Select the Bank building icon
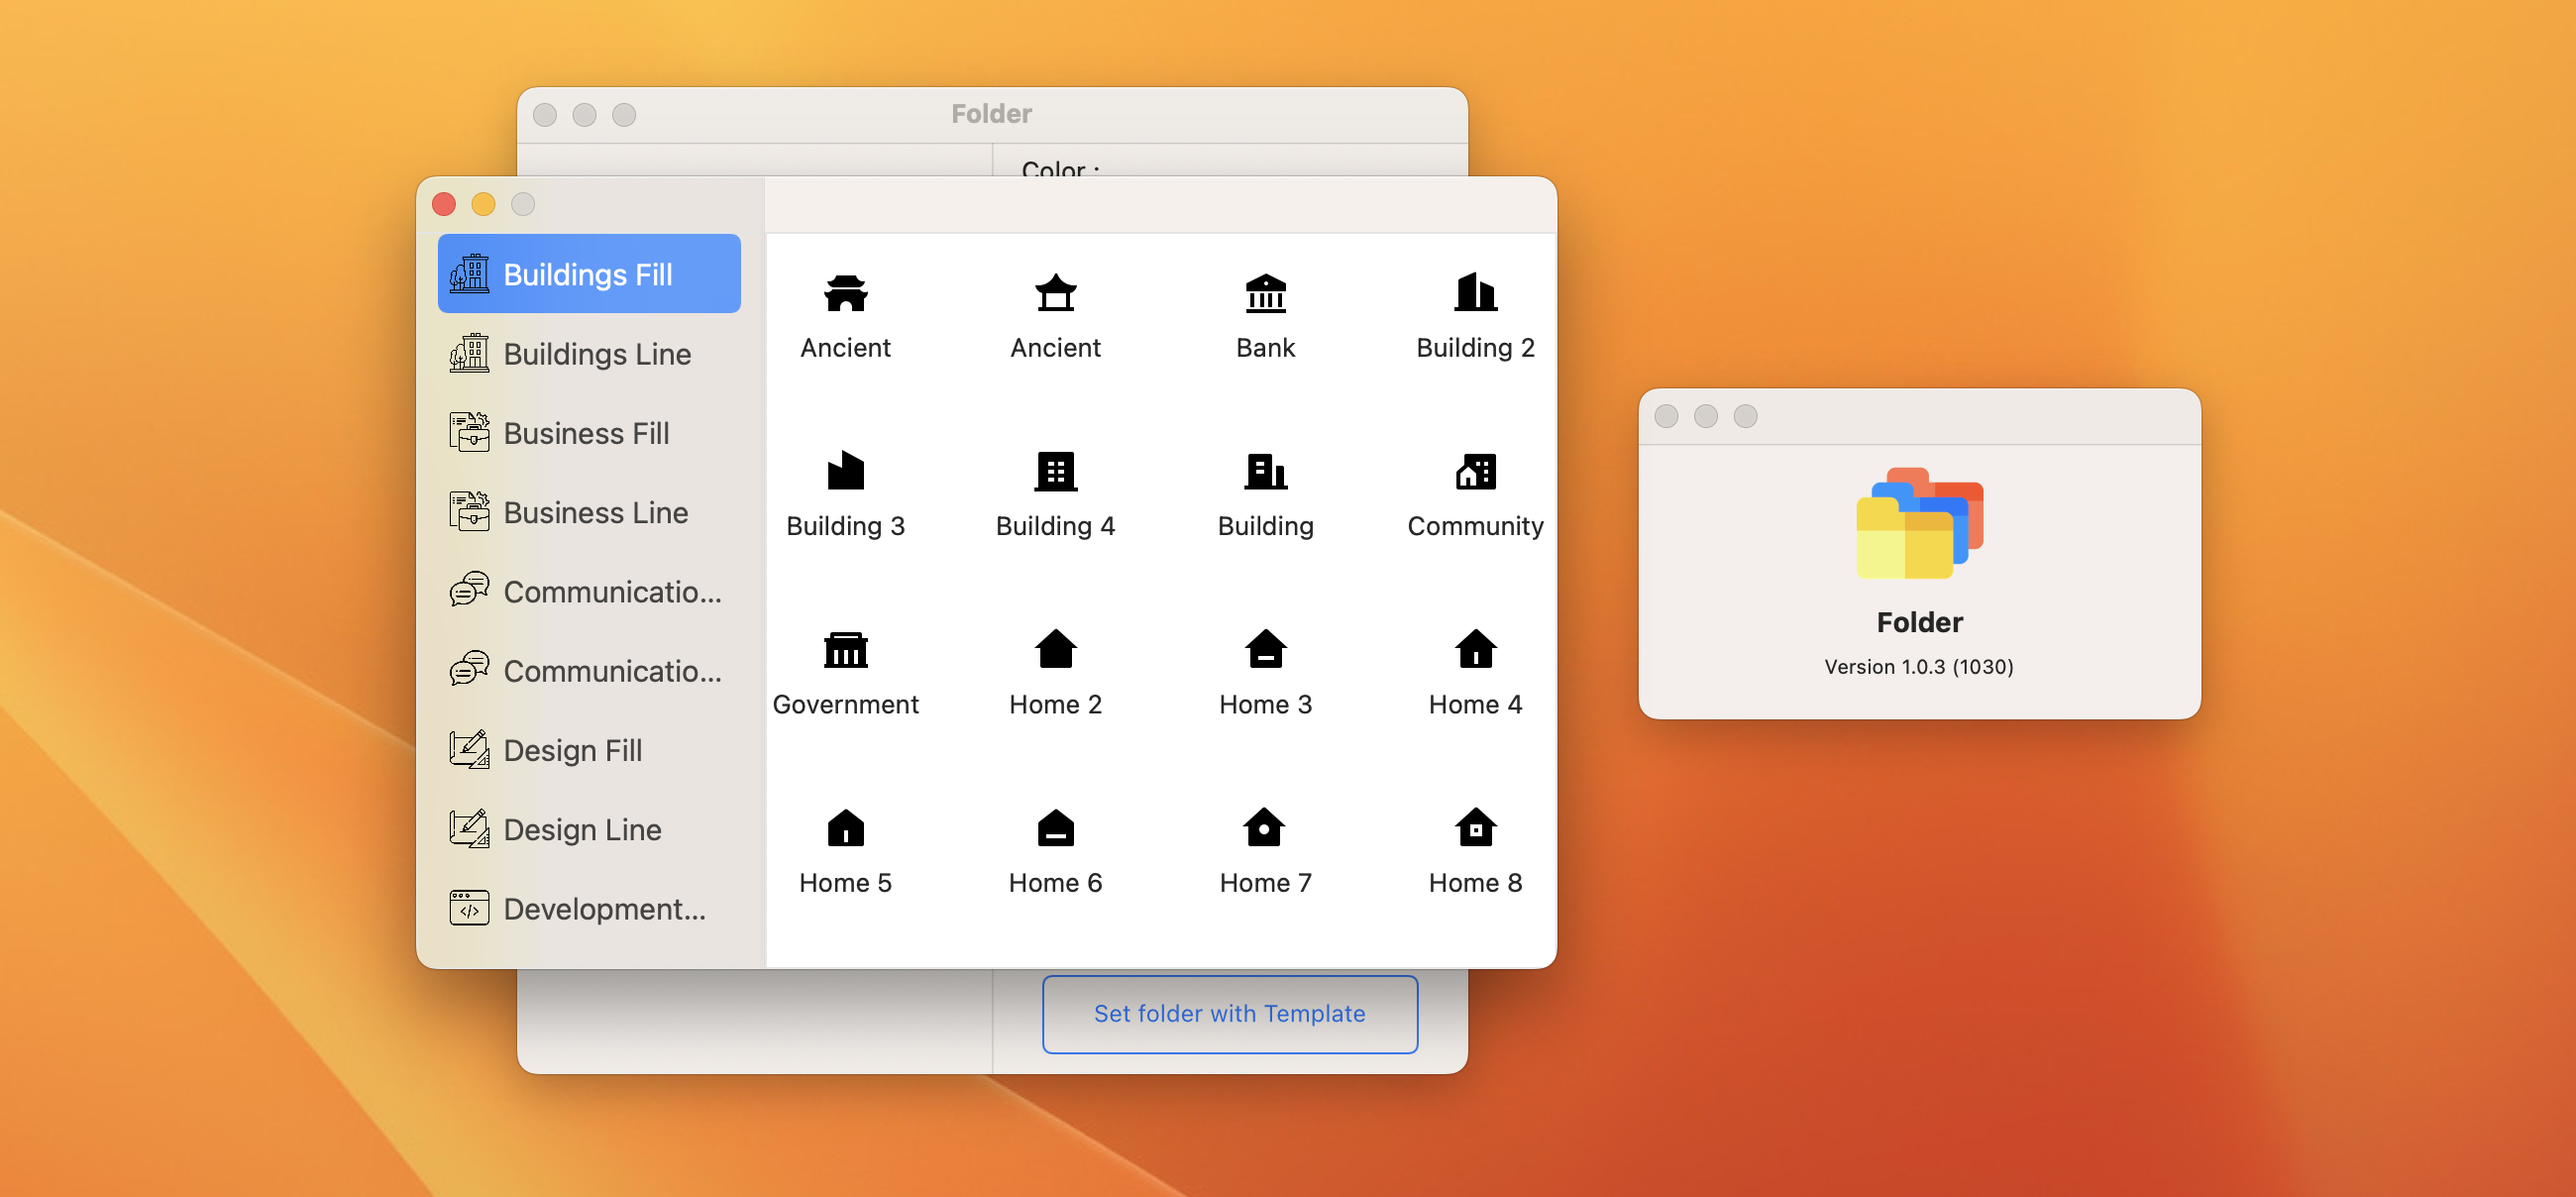The height and width of the screenshot is (1197, 2576). tap(1265, 294)
